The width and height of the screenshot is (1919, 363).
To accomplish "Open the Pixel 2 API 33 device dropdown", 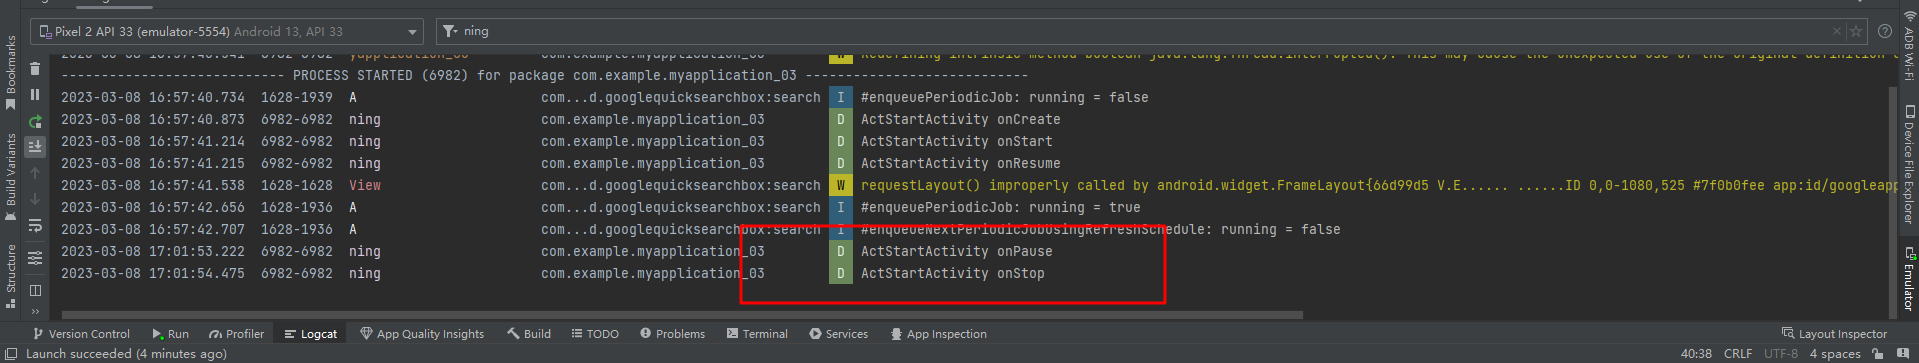I will [227, 31].
